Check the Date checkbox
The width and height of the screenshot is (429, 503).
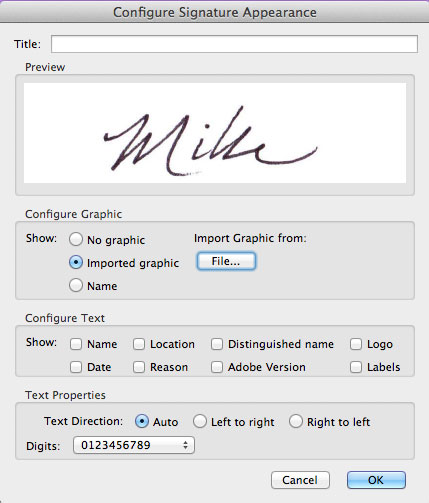[x=76, y=367]
